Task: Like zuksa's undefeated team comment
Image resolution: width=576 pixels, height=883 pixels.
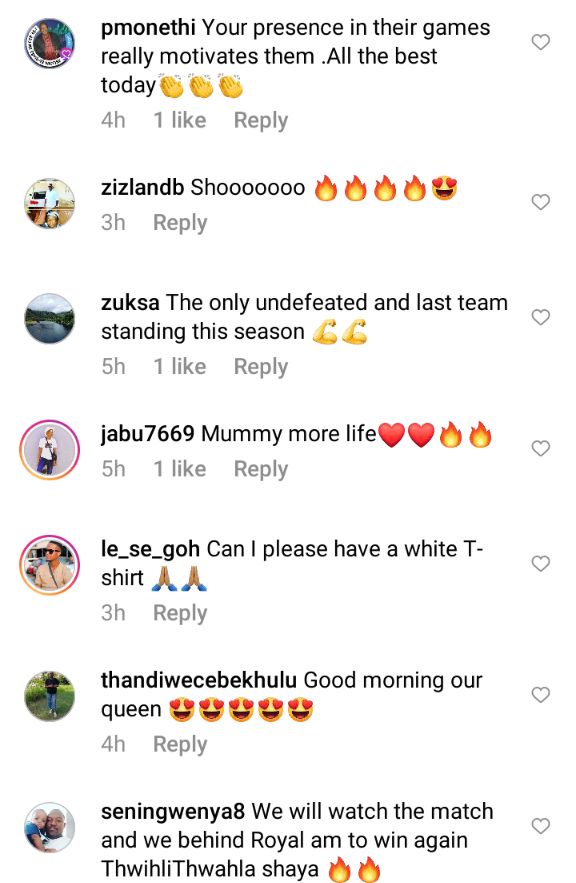Action: (x=541, y=317)
